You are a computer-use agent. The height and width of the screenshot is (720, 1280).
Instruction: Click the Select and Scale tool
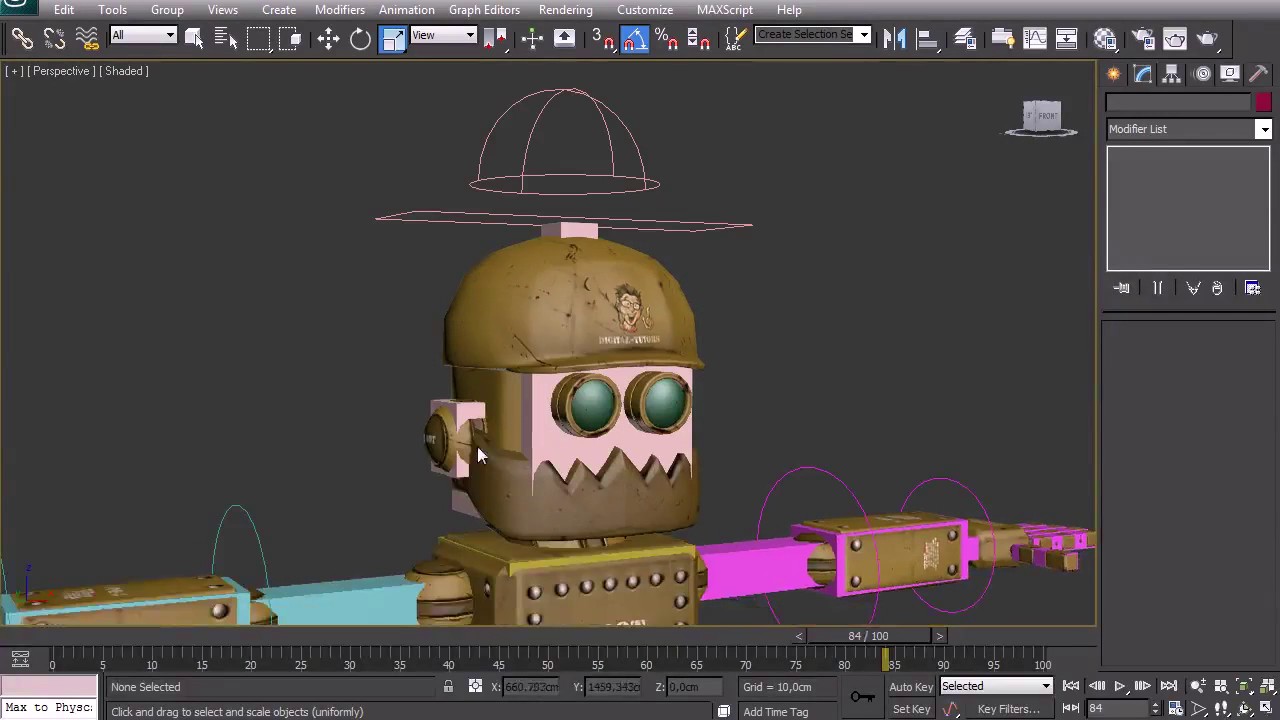[393, 39]
